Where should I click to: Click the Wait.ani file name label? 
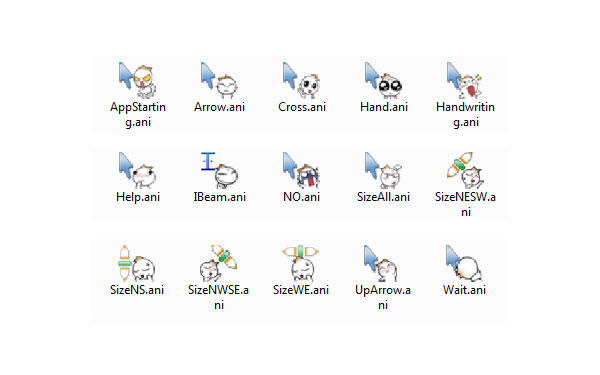[x=464, y=290]
